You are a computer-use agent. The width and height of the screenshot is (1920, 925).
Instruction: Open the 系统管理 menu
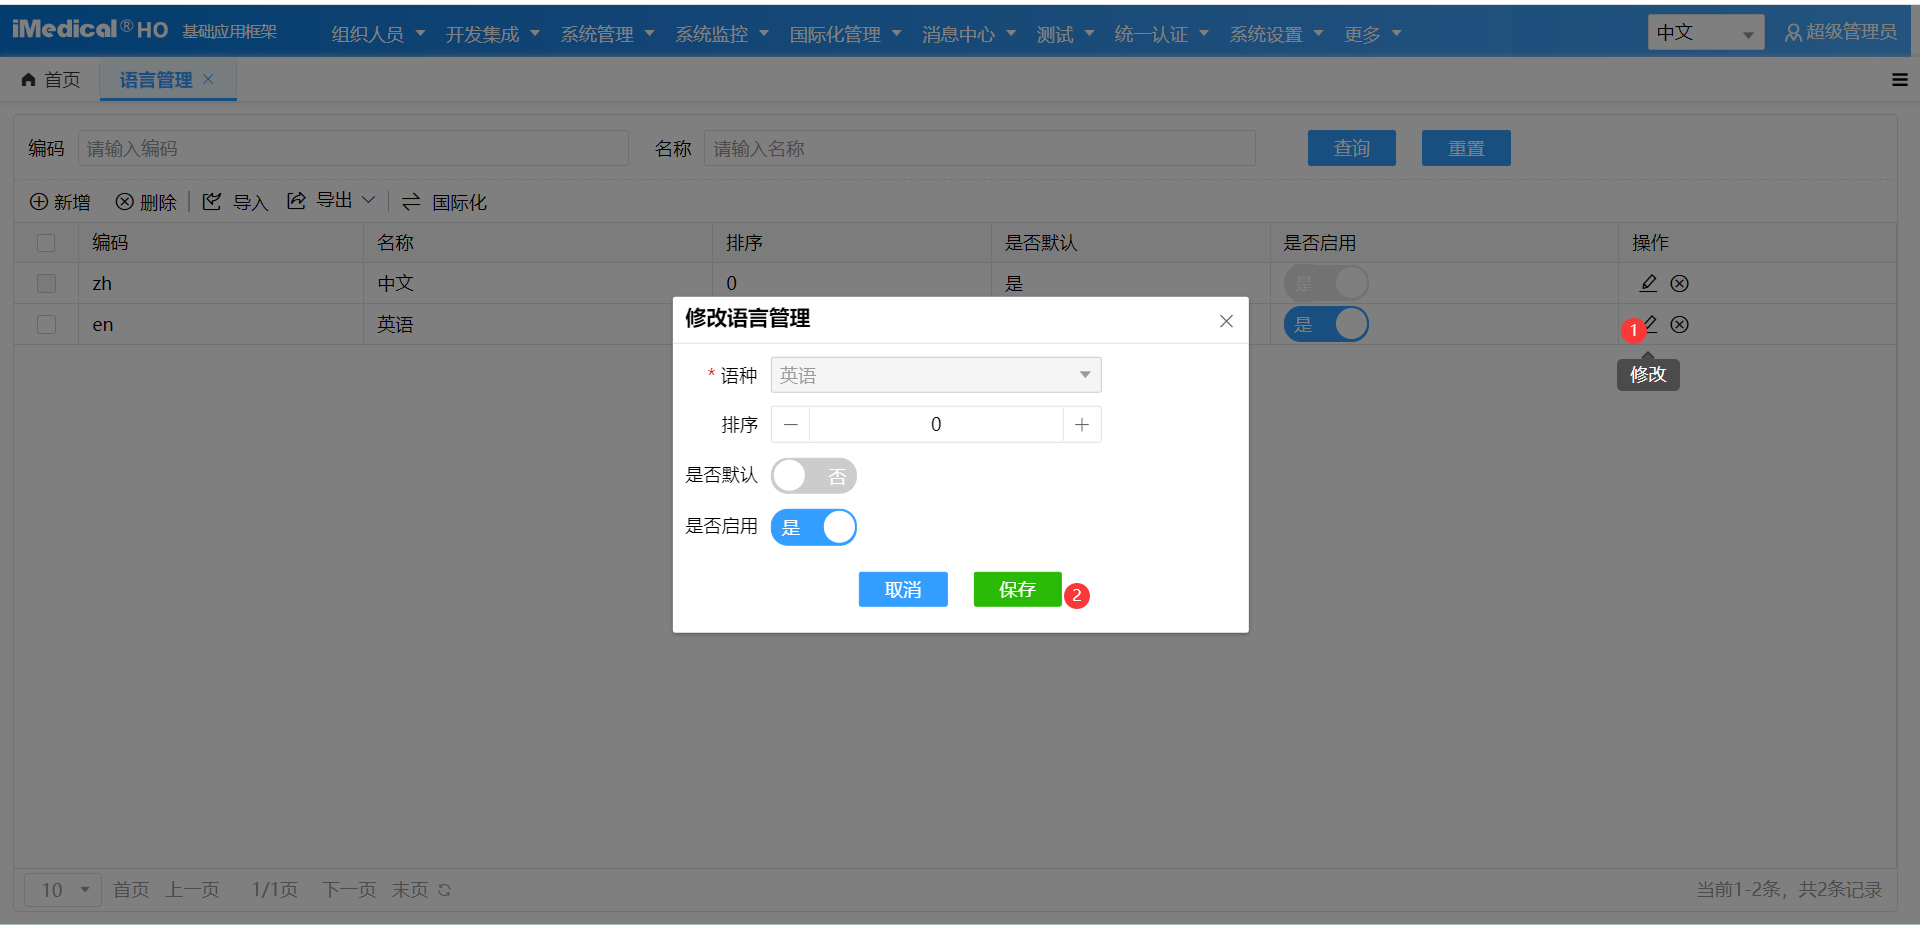pyautogui.click(x=608, y=34)
